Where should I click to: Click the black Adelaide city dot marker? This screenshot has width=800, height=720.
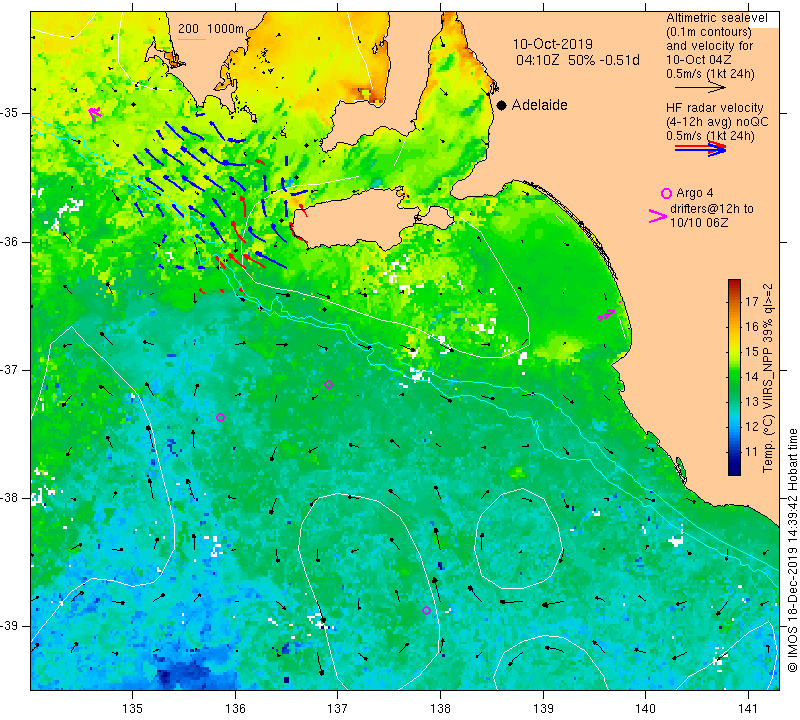[502, 106]
